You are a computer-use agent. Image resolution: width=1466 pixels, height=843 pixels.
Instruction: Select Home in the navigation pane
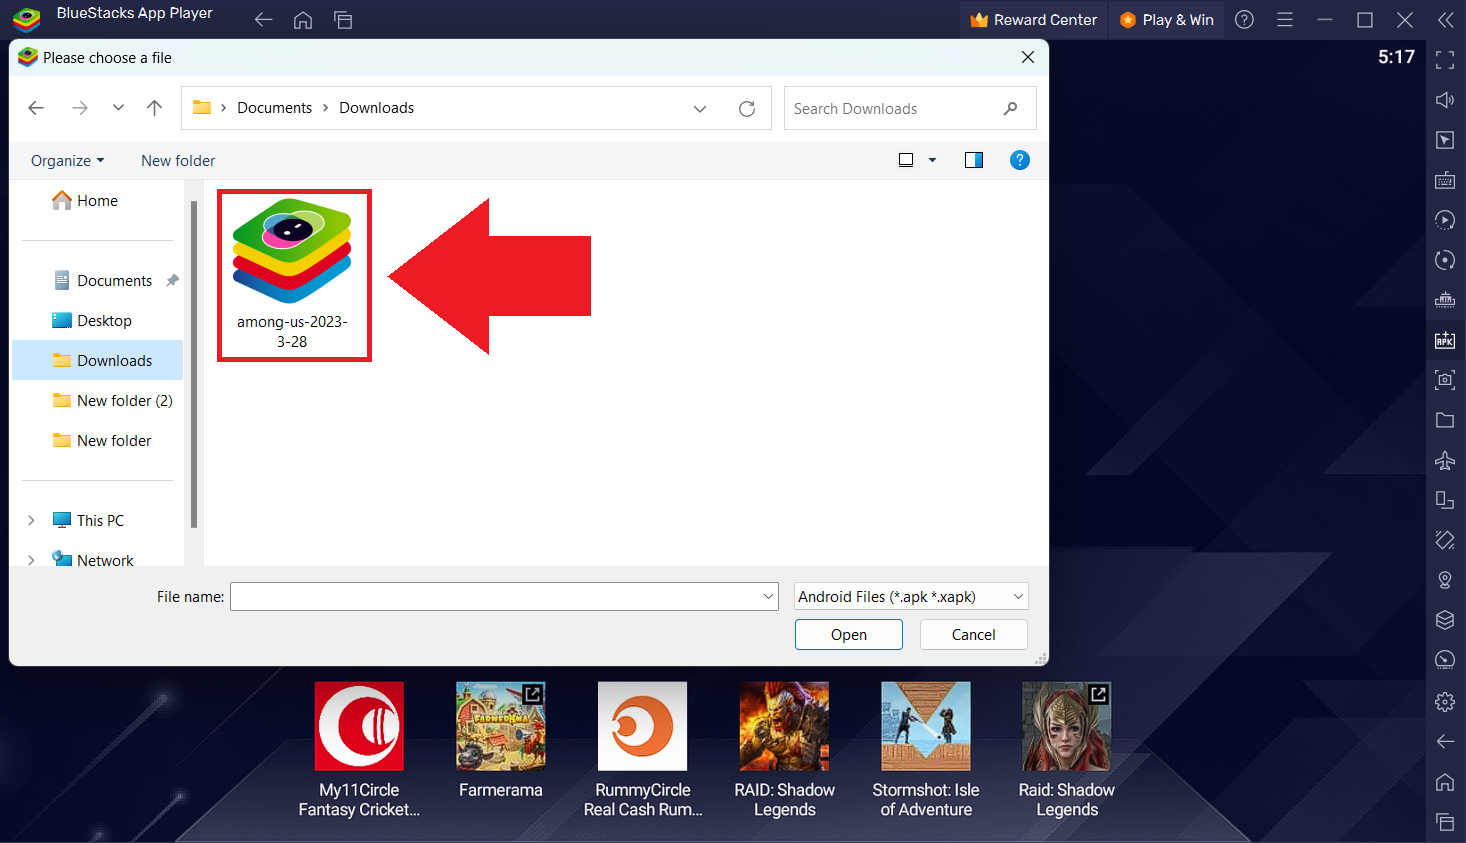click(x=97, y=200)
